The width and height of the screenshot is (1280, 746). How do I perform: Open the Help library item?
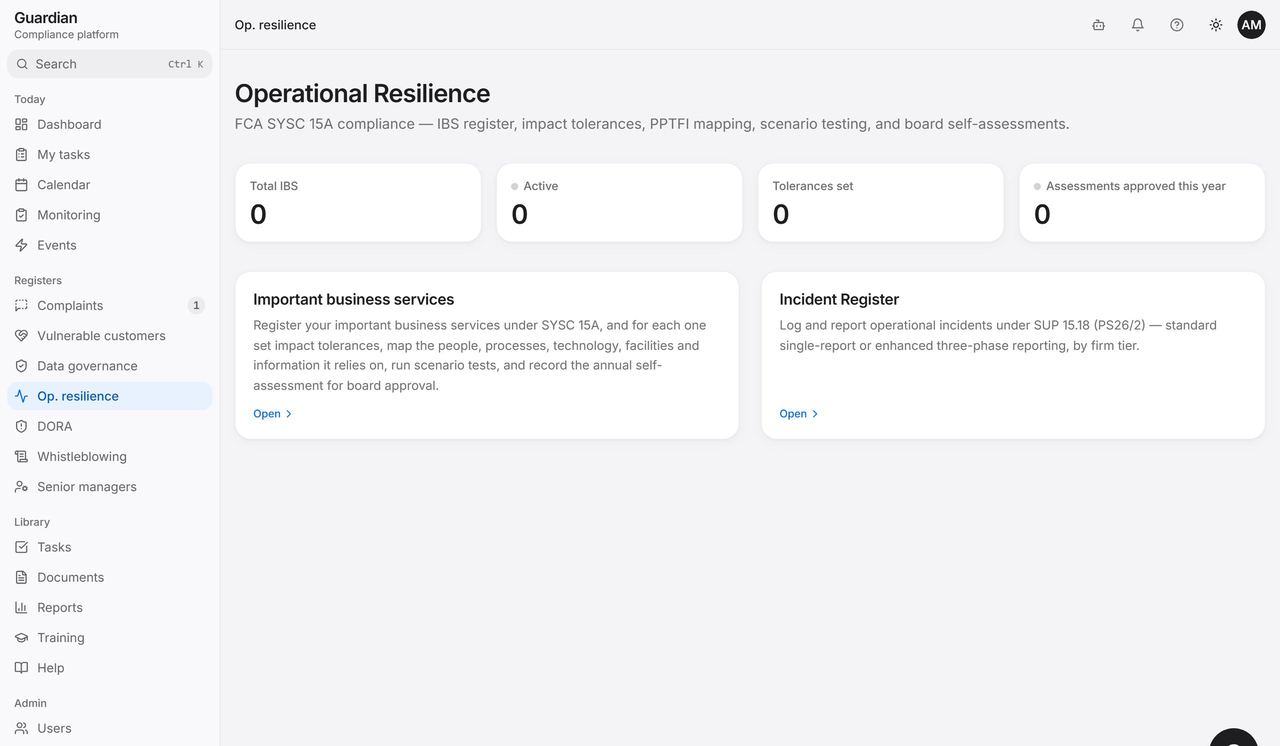[110, 668]
